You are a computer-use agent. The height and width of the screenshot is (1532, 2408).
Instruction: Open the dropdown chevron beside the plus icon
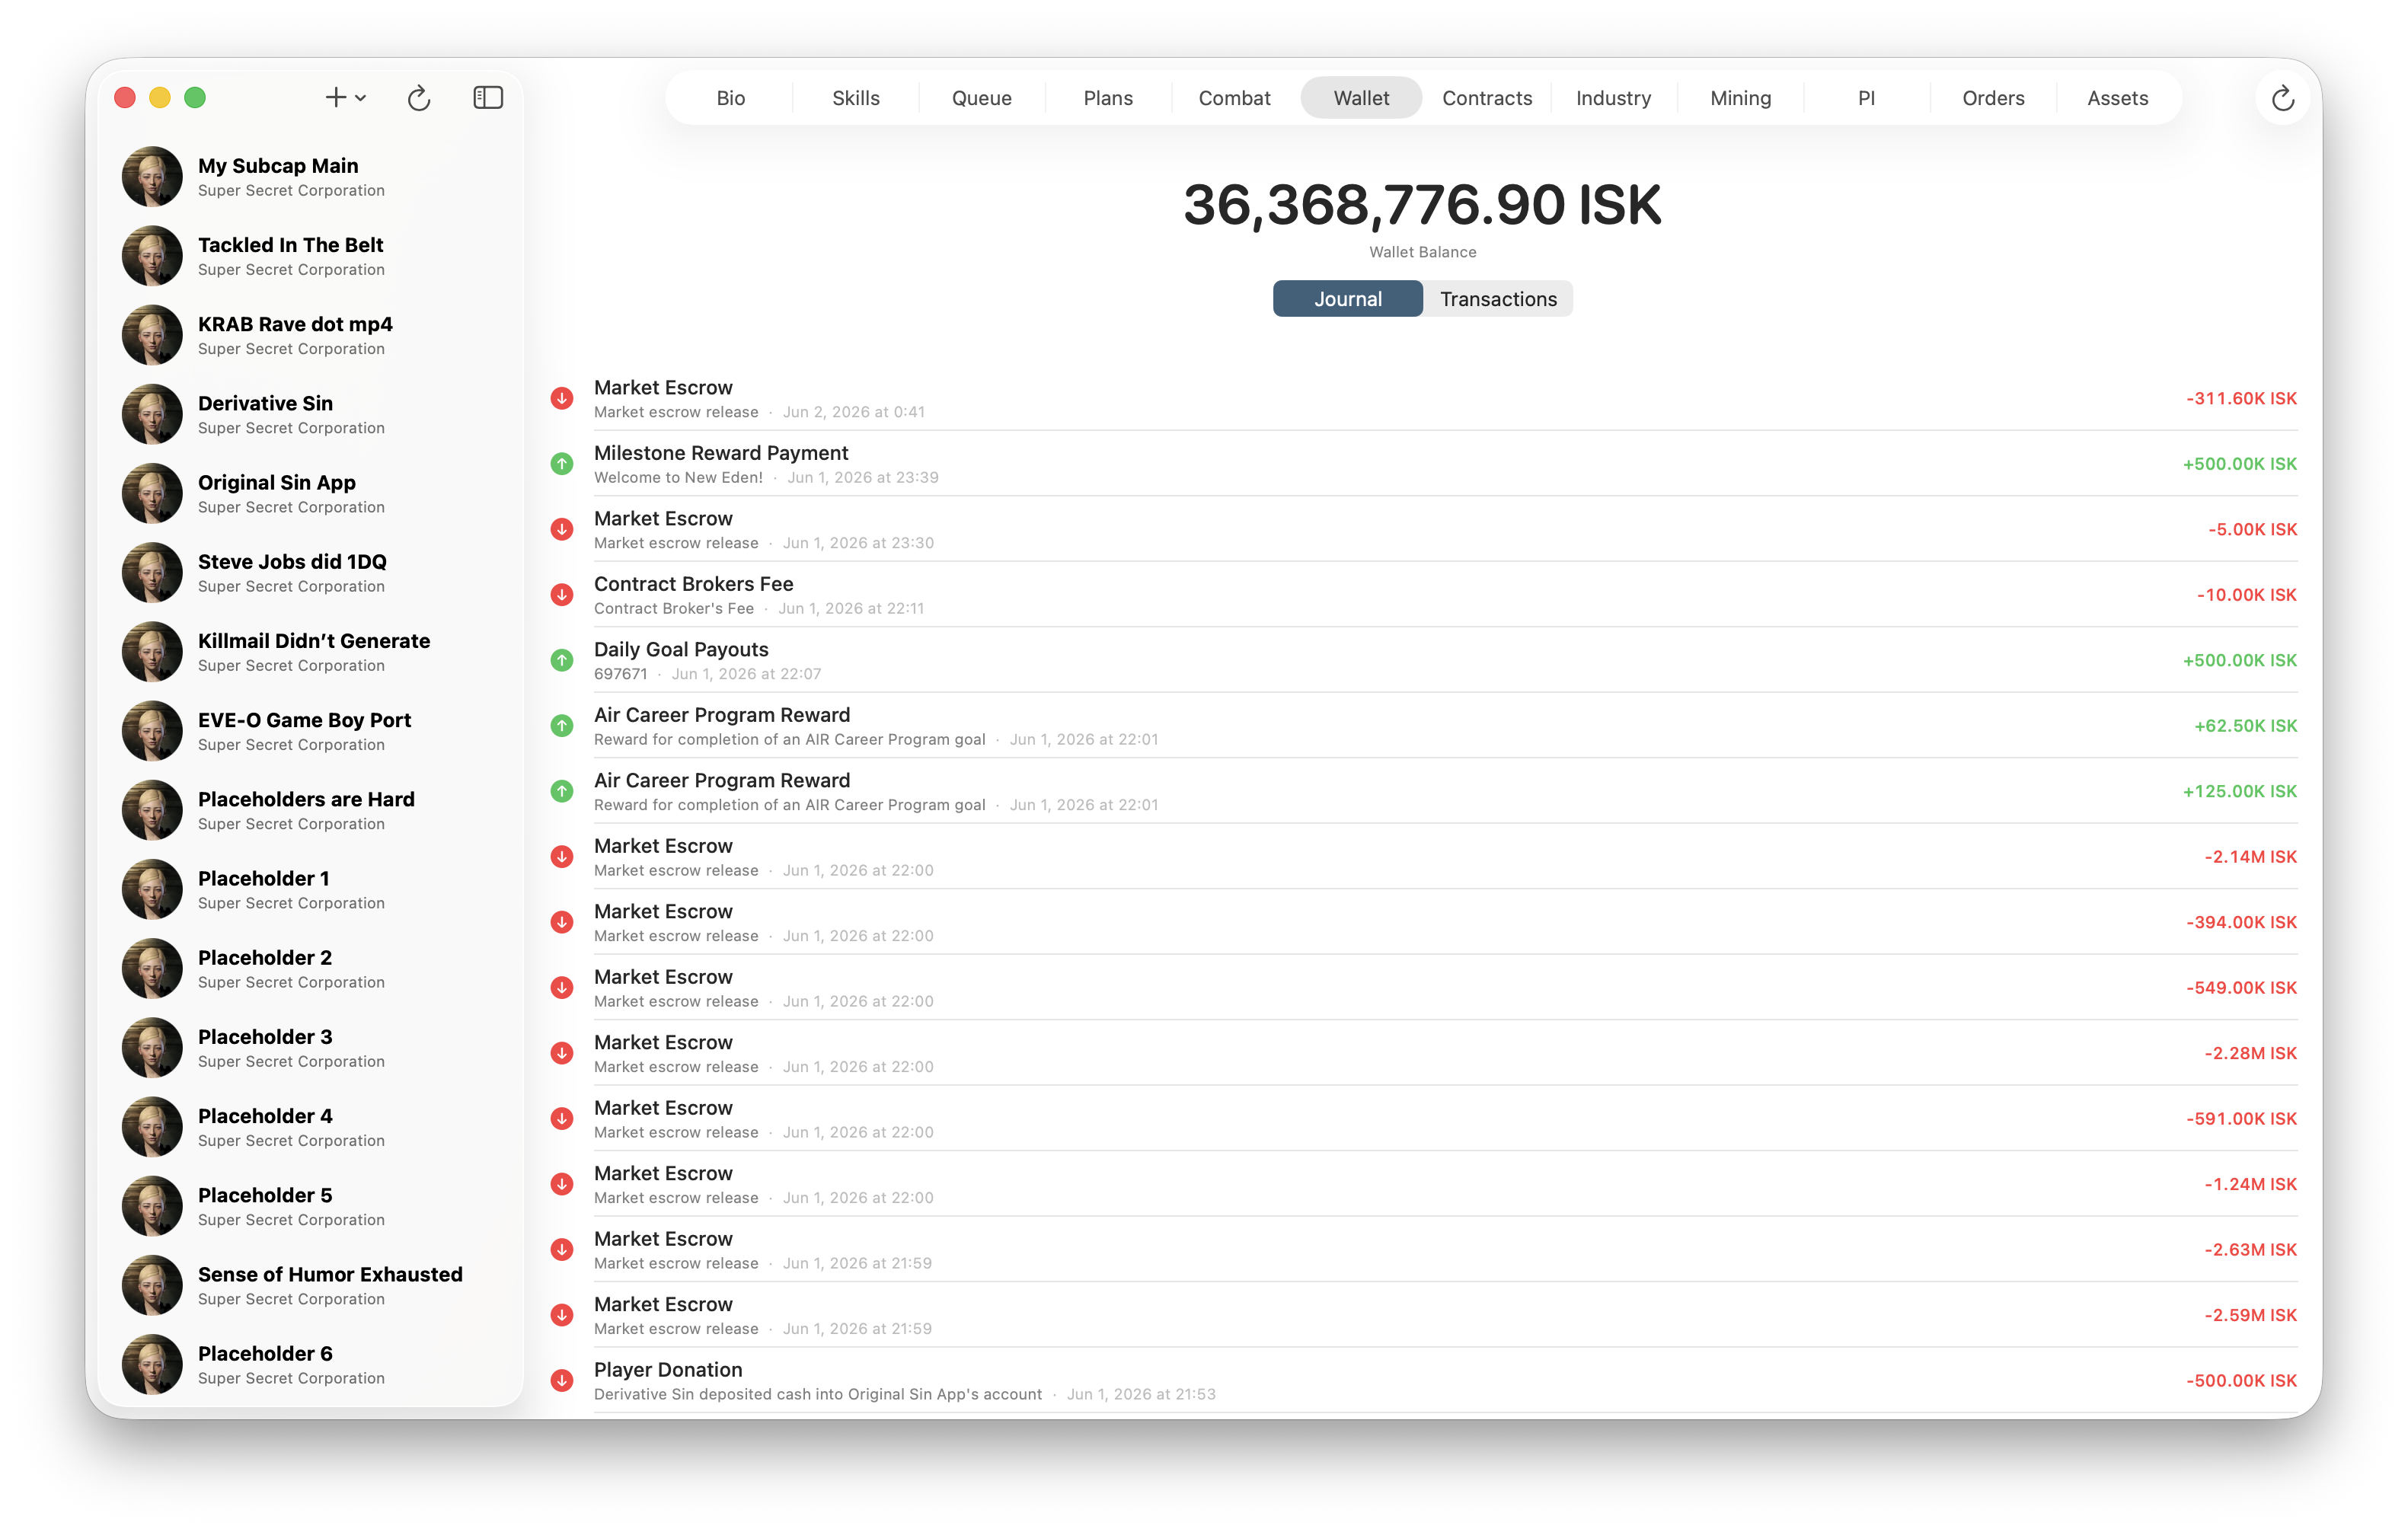click(361, 98)
